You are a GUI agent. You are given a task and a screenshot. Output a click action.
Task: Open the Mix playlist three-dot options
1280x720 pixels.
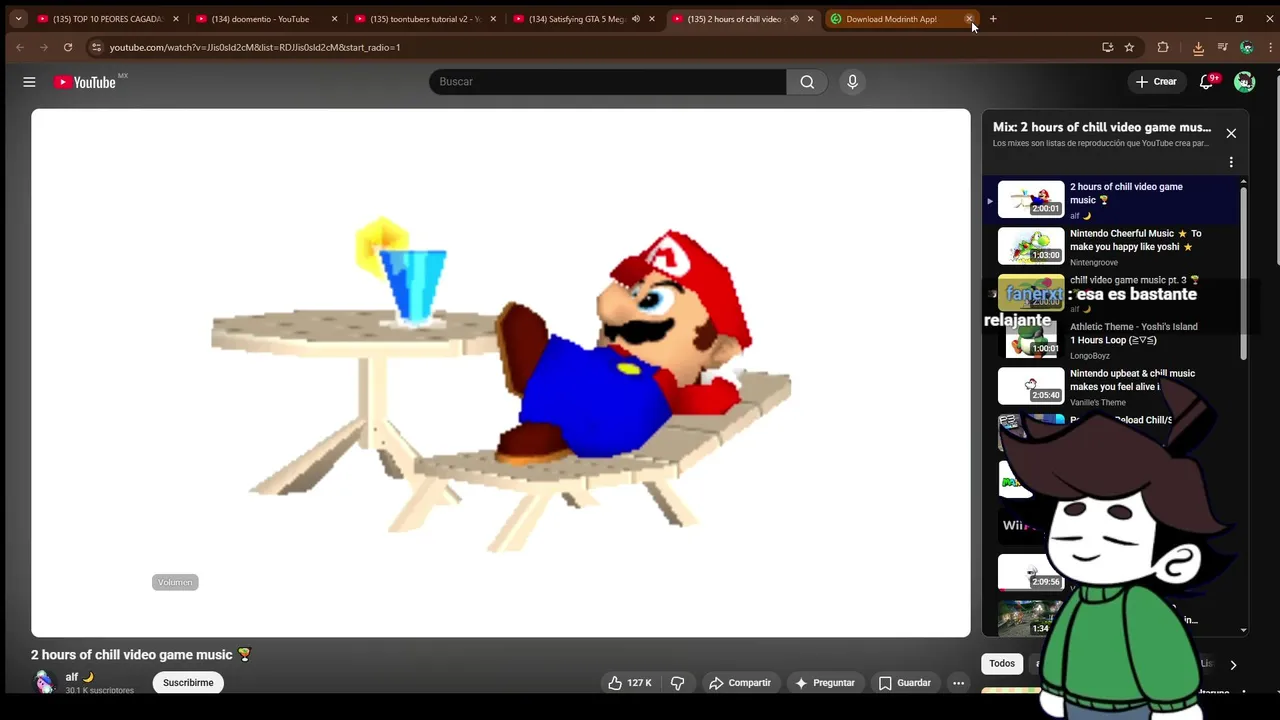(x=1231, y=162)
